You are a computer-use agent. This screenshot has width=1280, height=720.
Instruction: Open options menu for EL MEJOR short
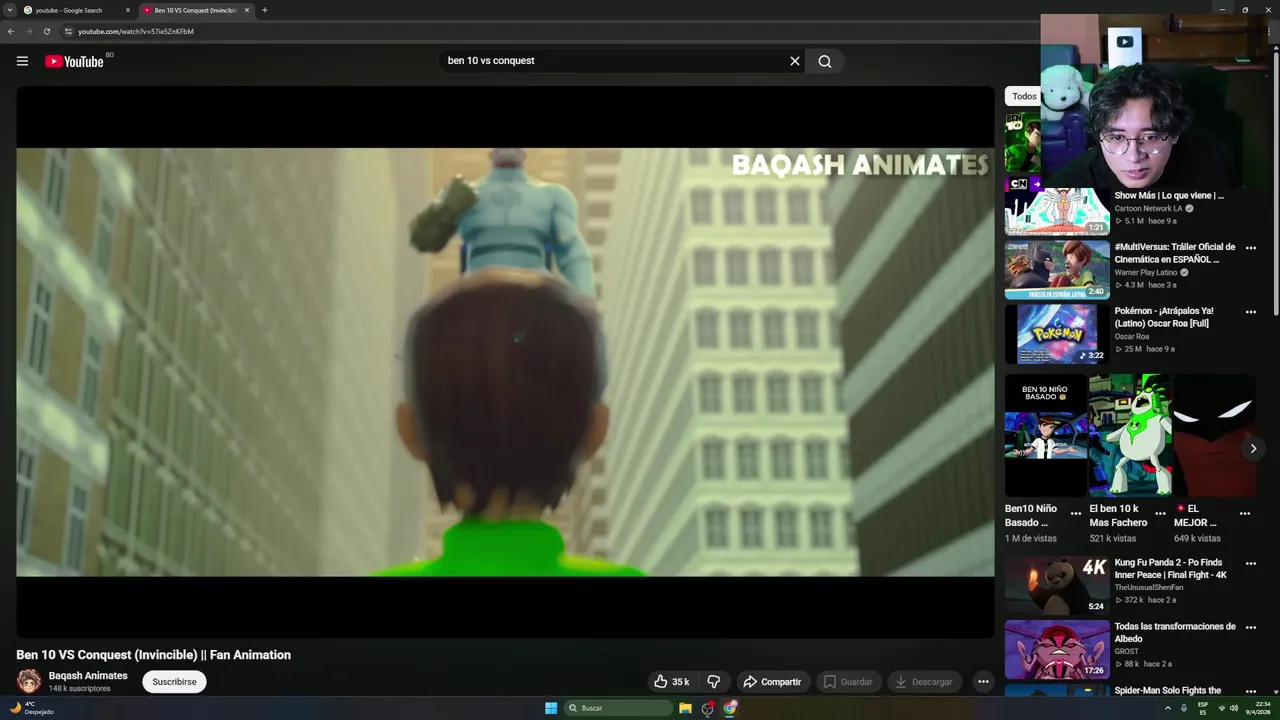1245,513
